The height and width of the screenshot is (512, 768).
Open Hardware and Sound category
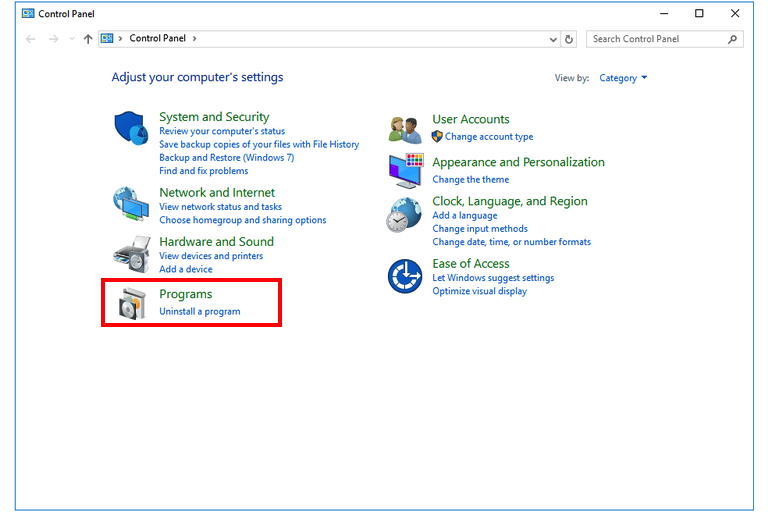point(216,242)
